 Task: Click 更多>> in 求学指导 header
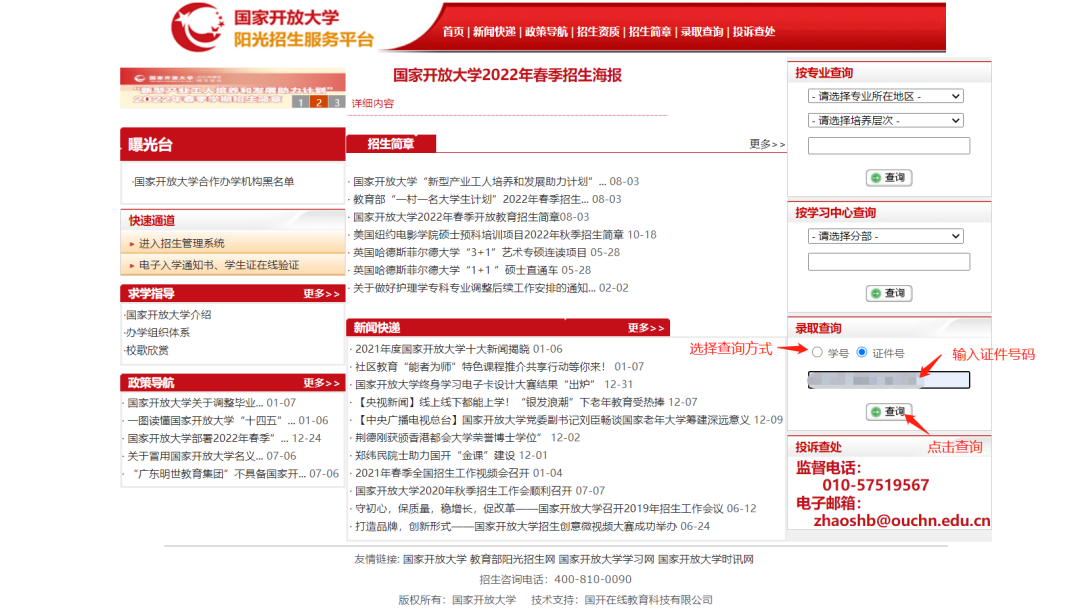[x=322, y=294]
